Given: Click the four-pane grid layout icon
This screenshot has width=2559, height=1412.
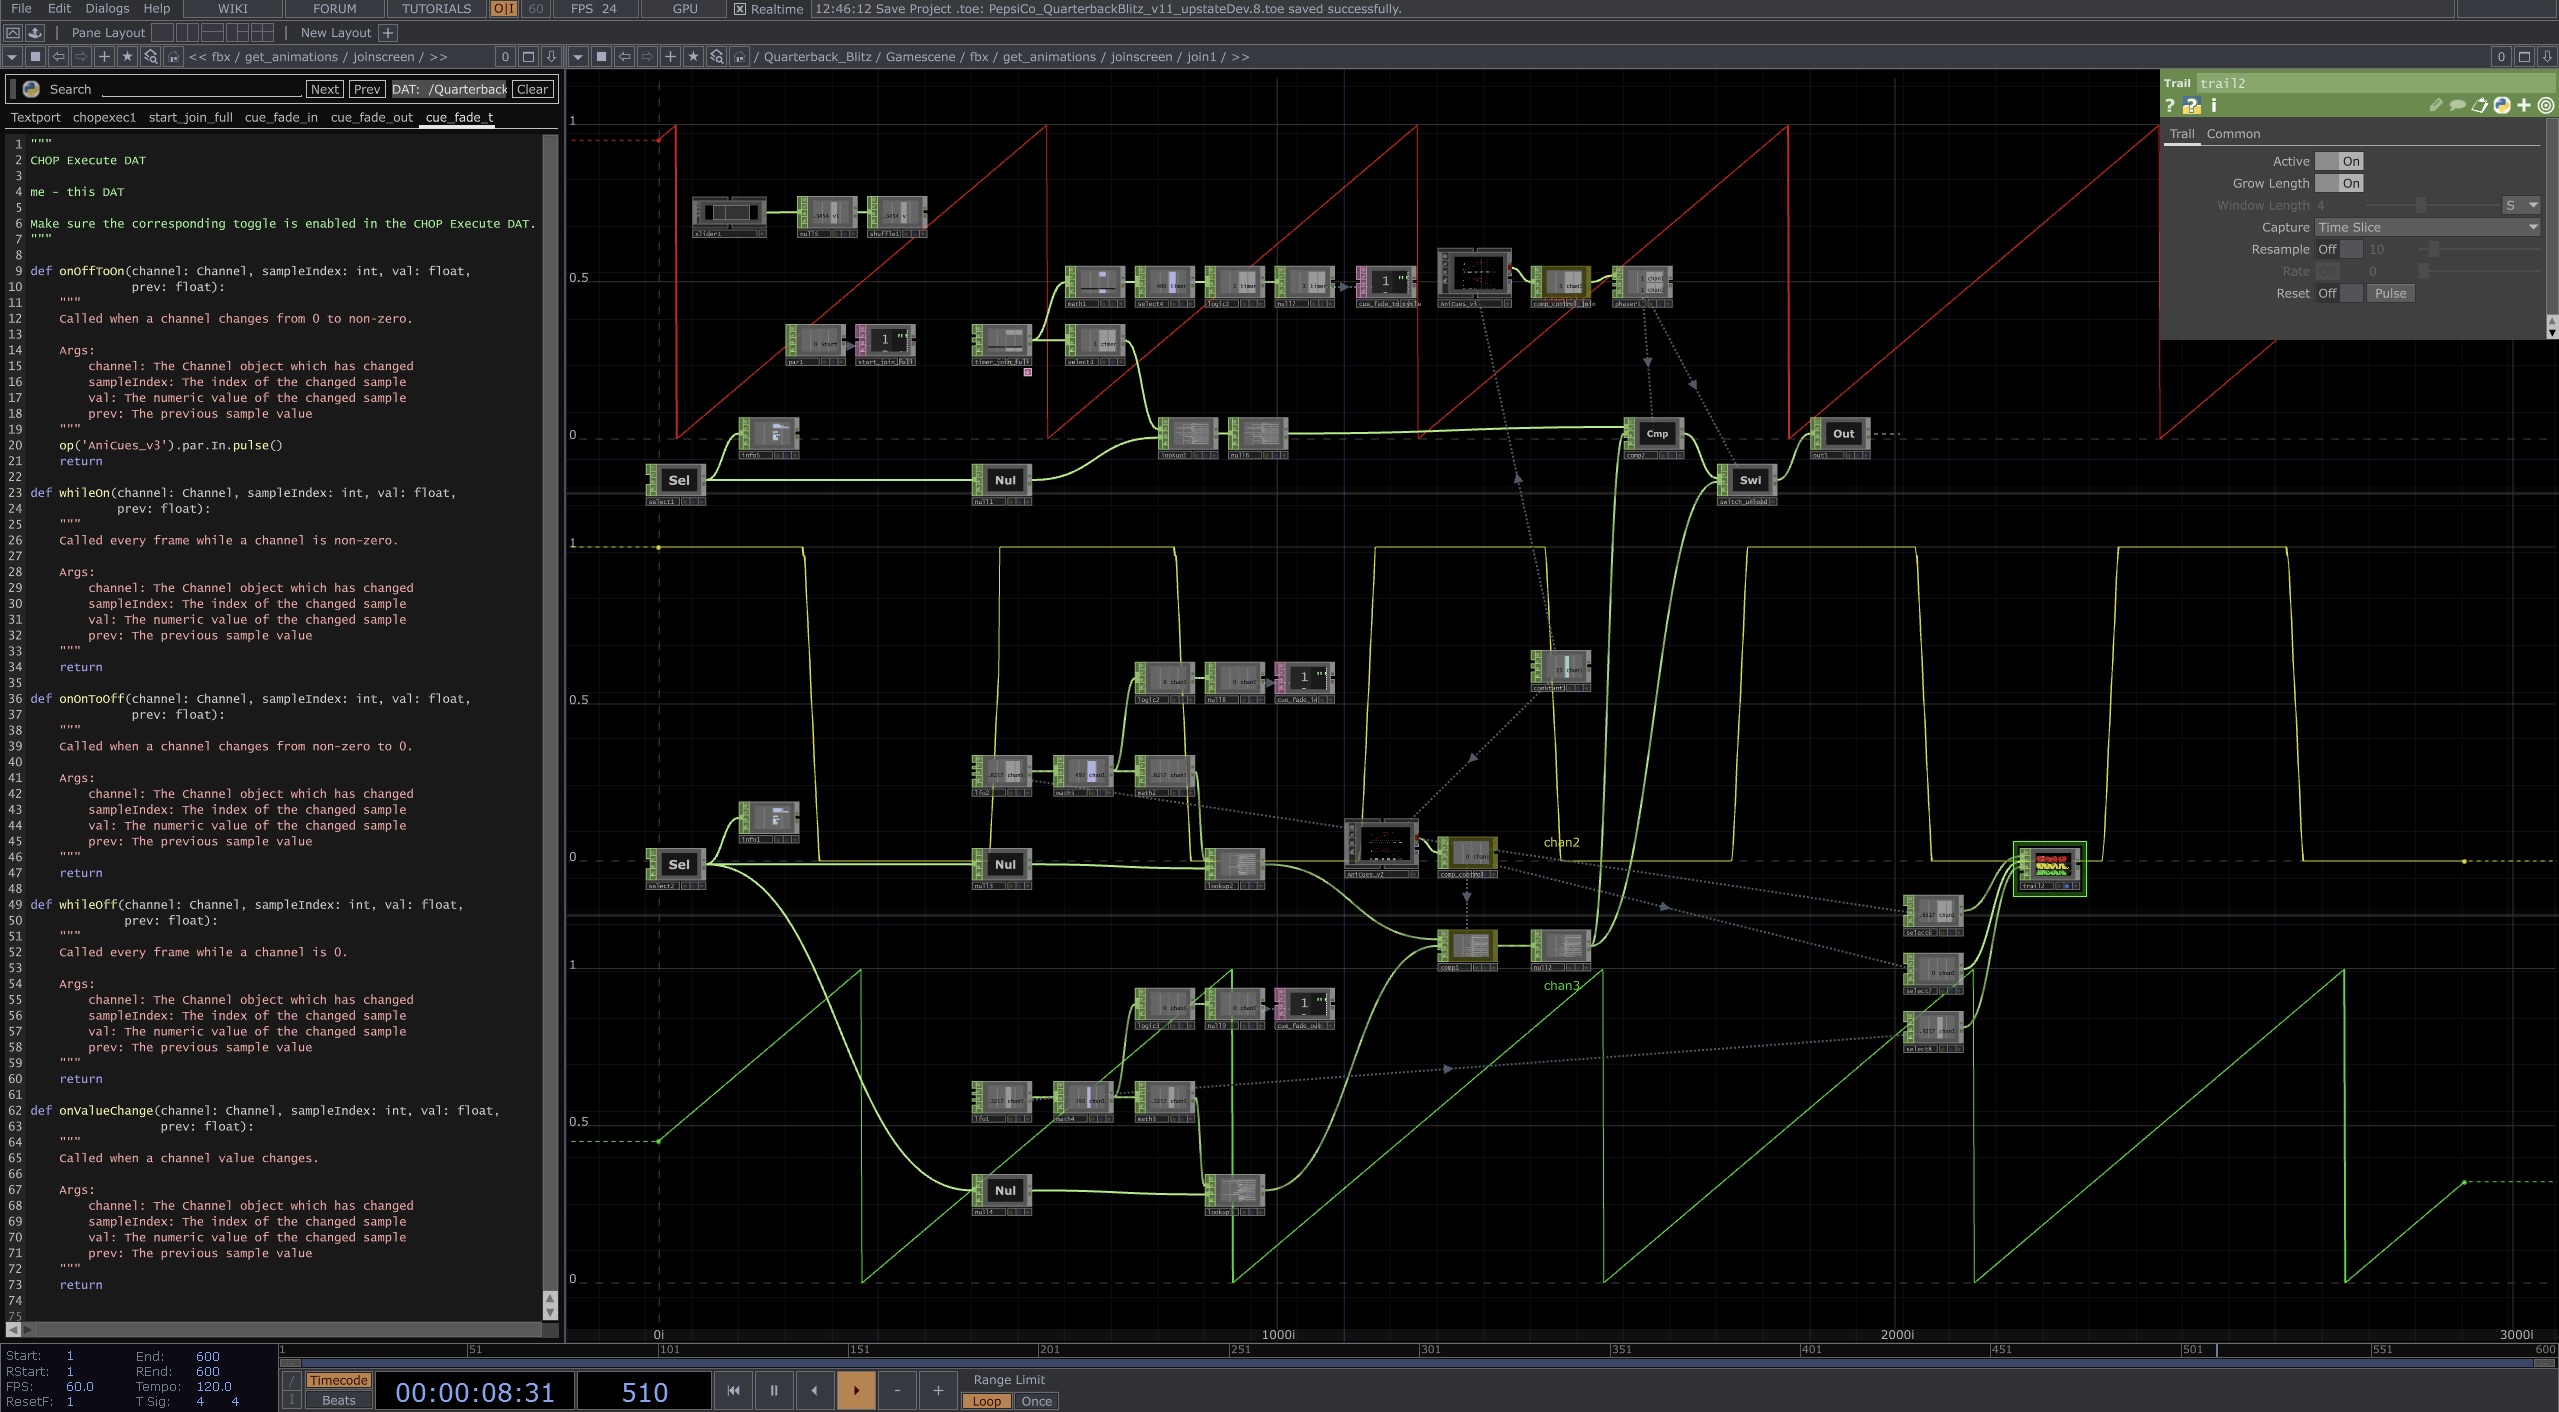Looking at the screenshot, I should tap(261, 33).
